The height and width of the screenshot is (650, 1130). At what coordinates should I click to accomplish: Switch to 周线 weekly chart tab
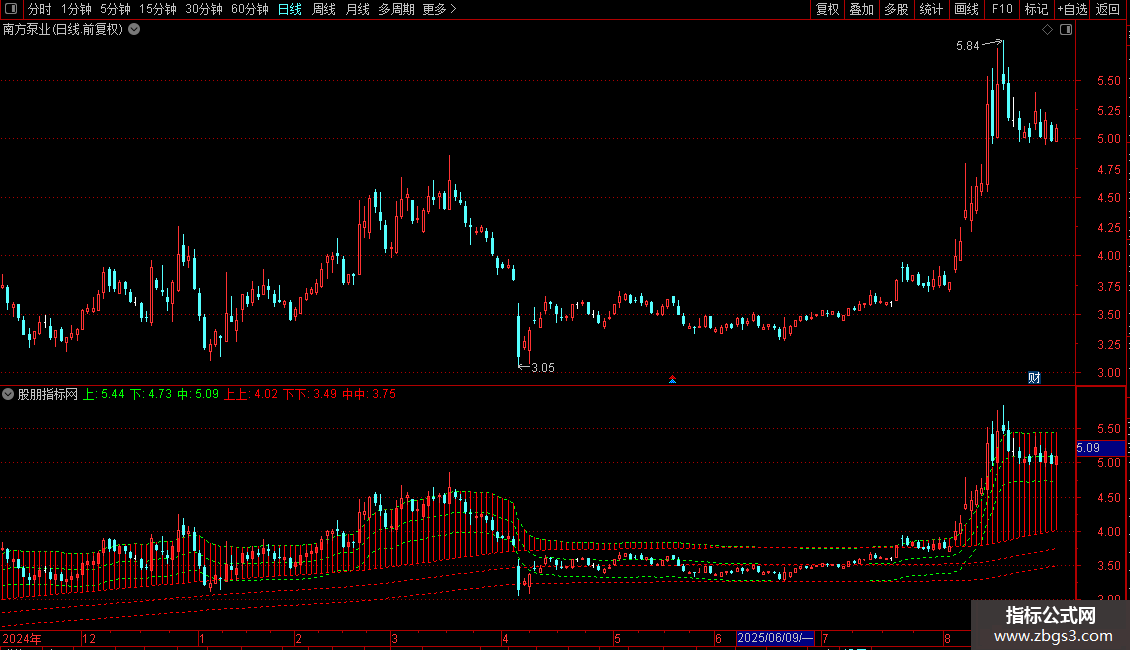click(x=324, y=9)
